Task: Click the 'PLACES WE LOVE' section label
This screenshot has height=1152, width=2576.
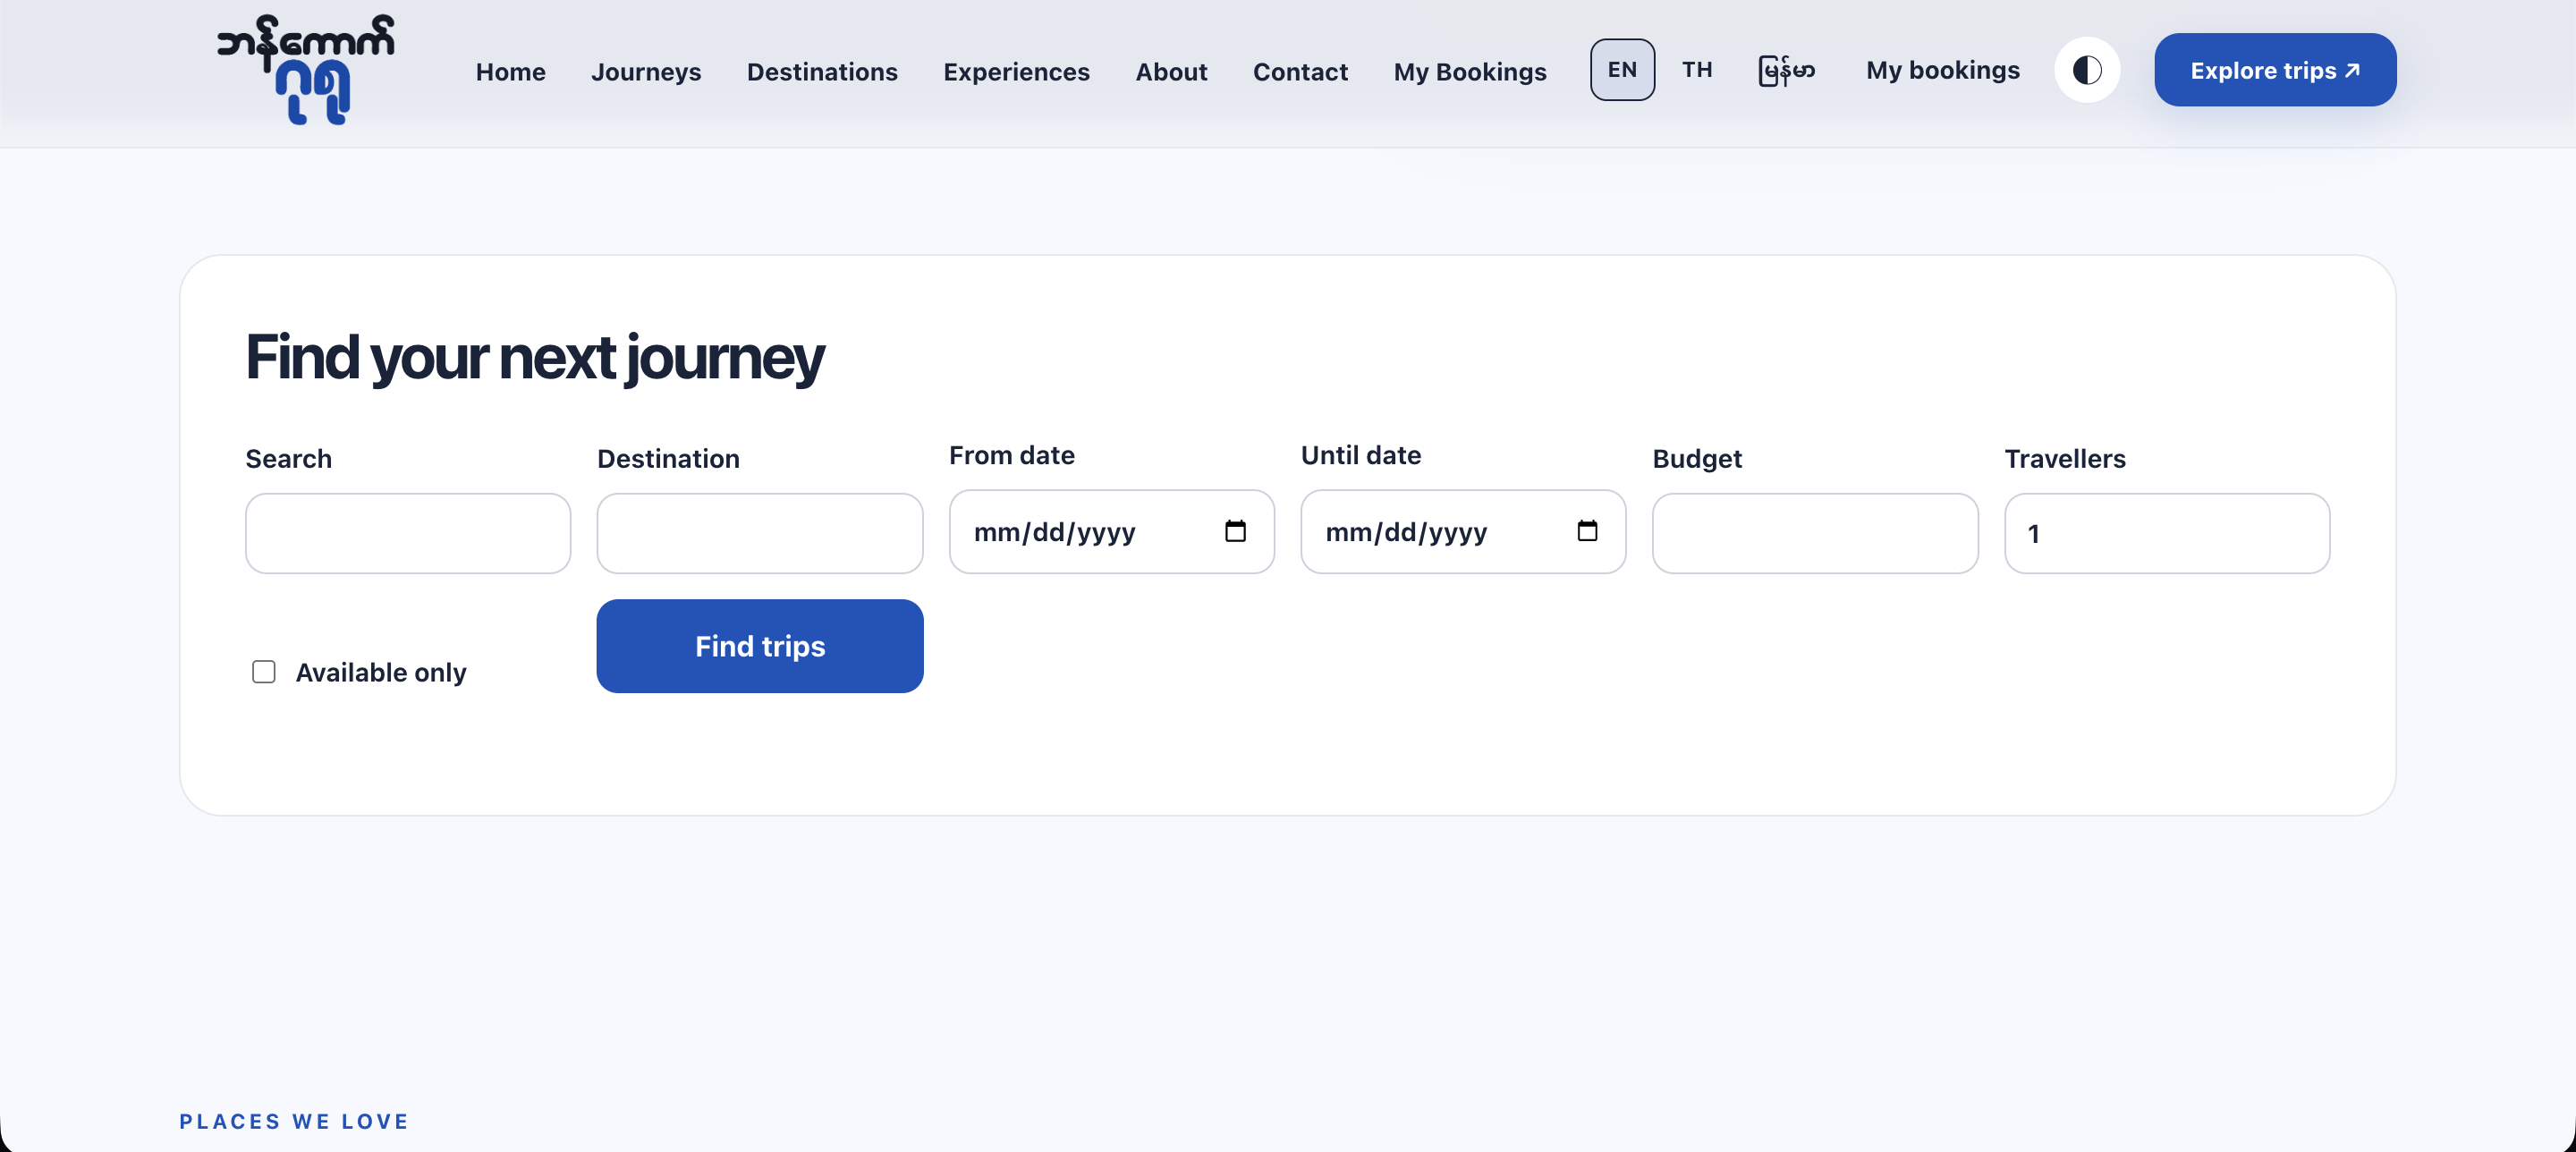Action: [x=294, y=1121]
